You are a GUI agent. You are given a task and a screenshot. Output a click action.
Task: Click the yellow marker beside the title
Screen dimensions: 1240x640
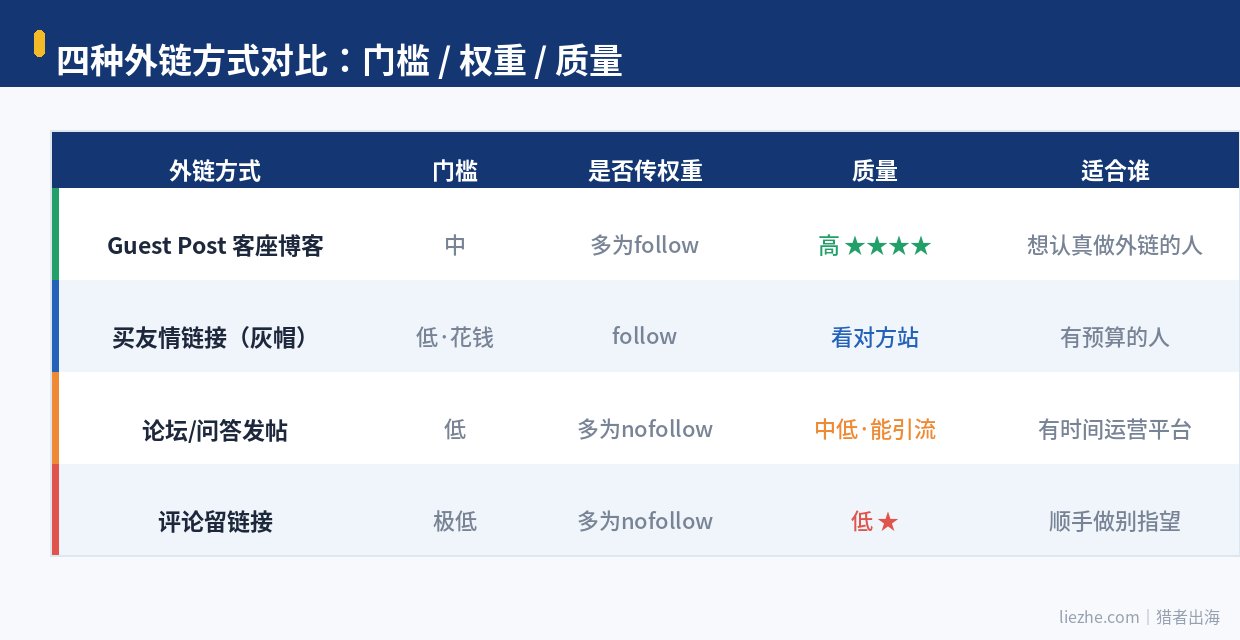[x=39, y=44]
